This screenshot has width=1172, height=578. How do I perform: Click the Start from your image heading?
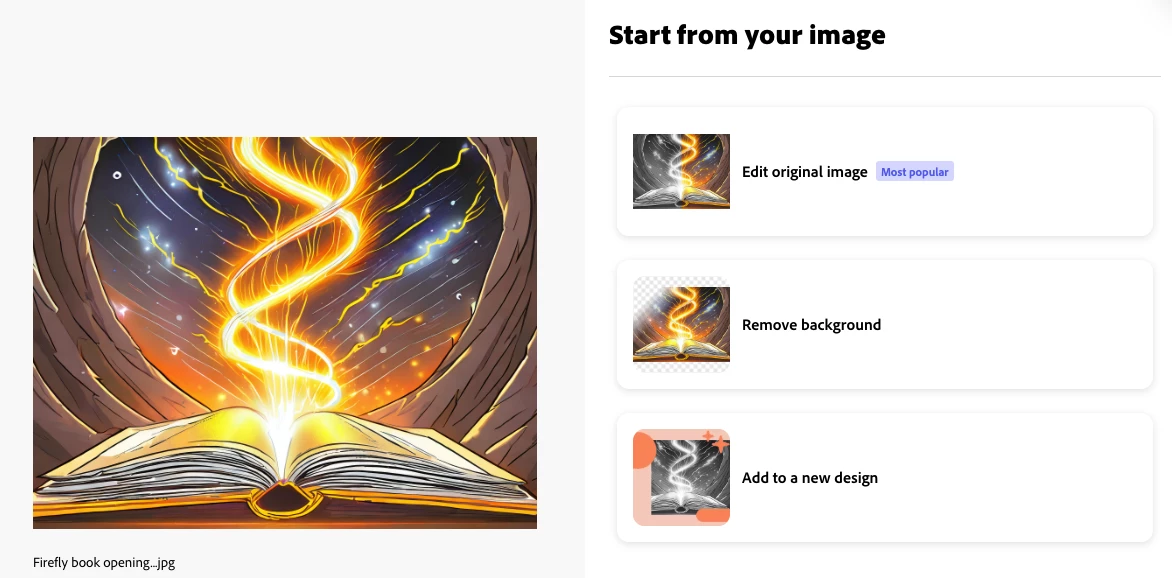(747, 35)
